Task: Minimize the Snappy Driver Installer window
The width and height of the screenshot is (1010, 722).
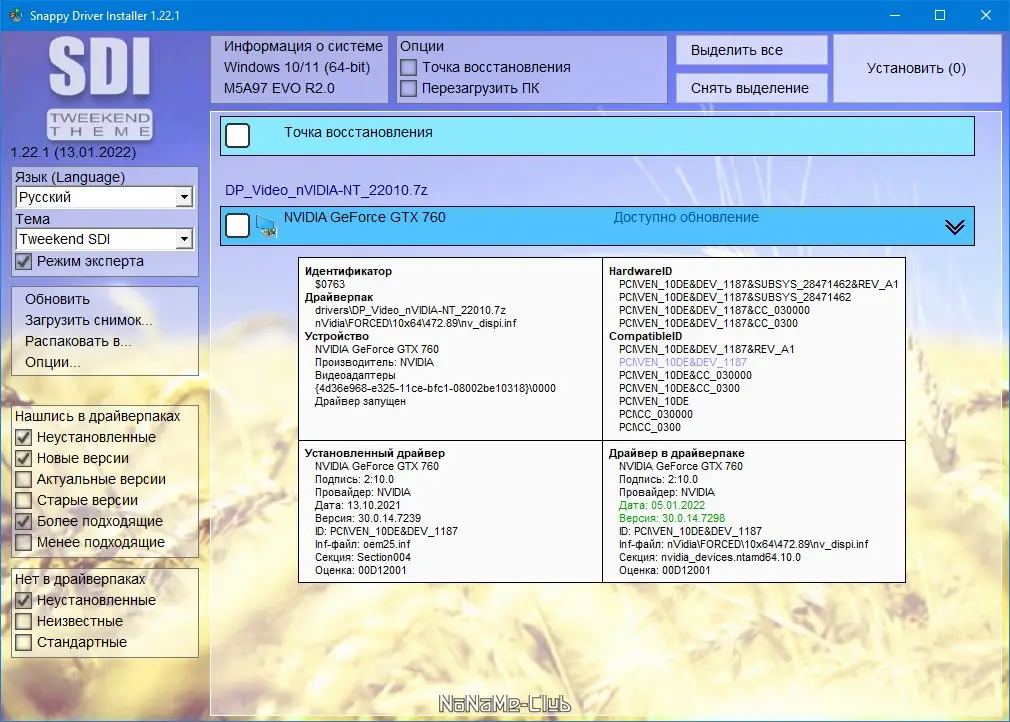Action: coord(895,15)
